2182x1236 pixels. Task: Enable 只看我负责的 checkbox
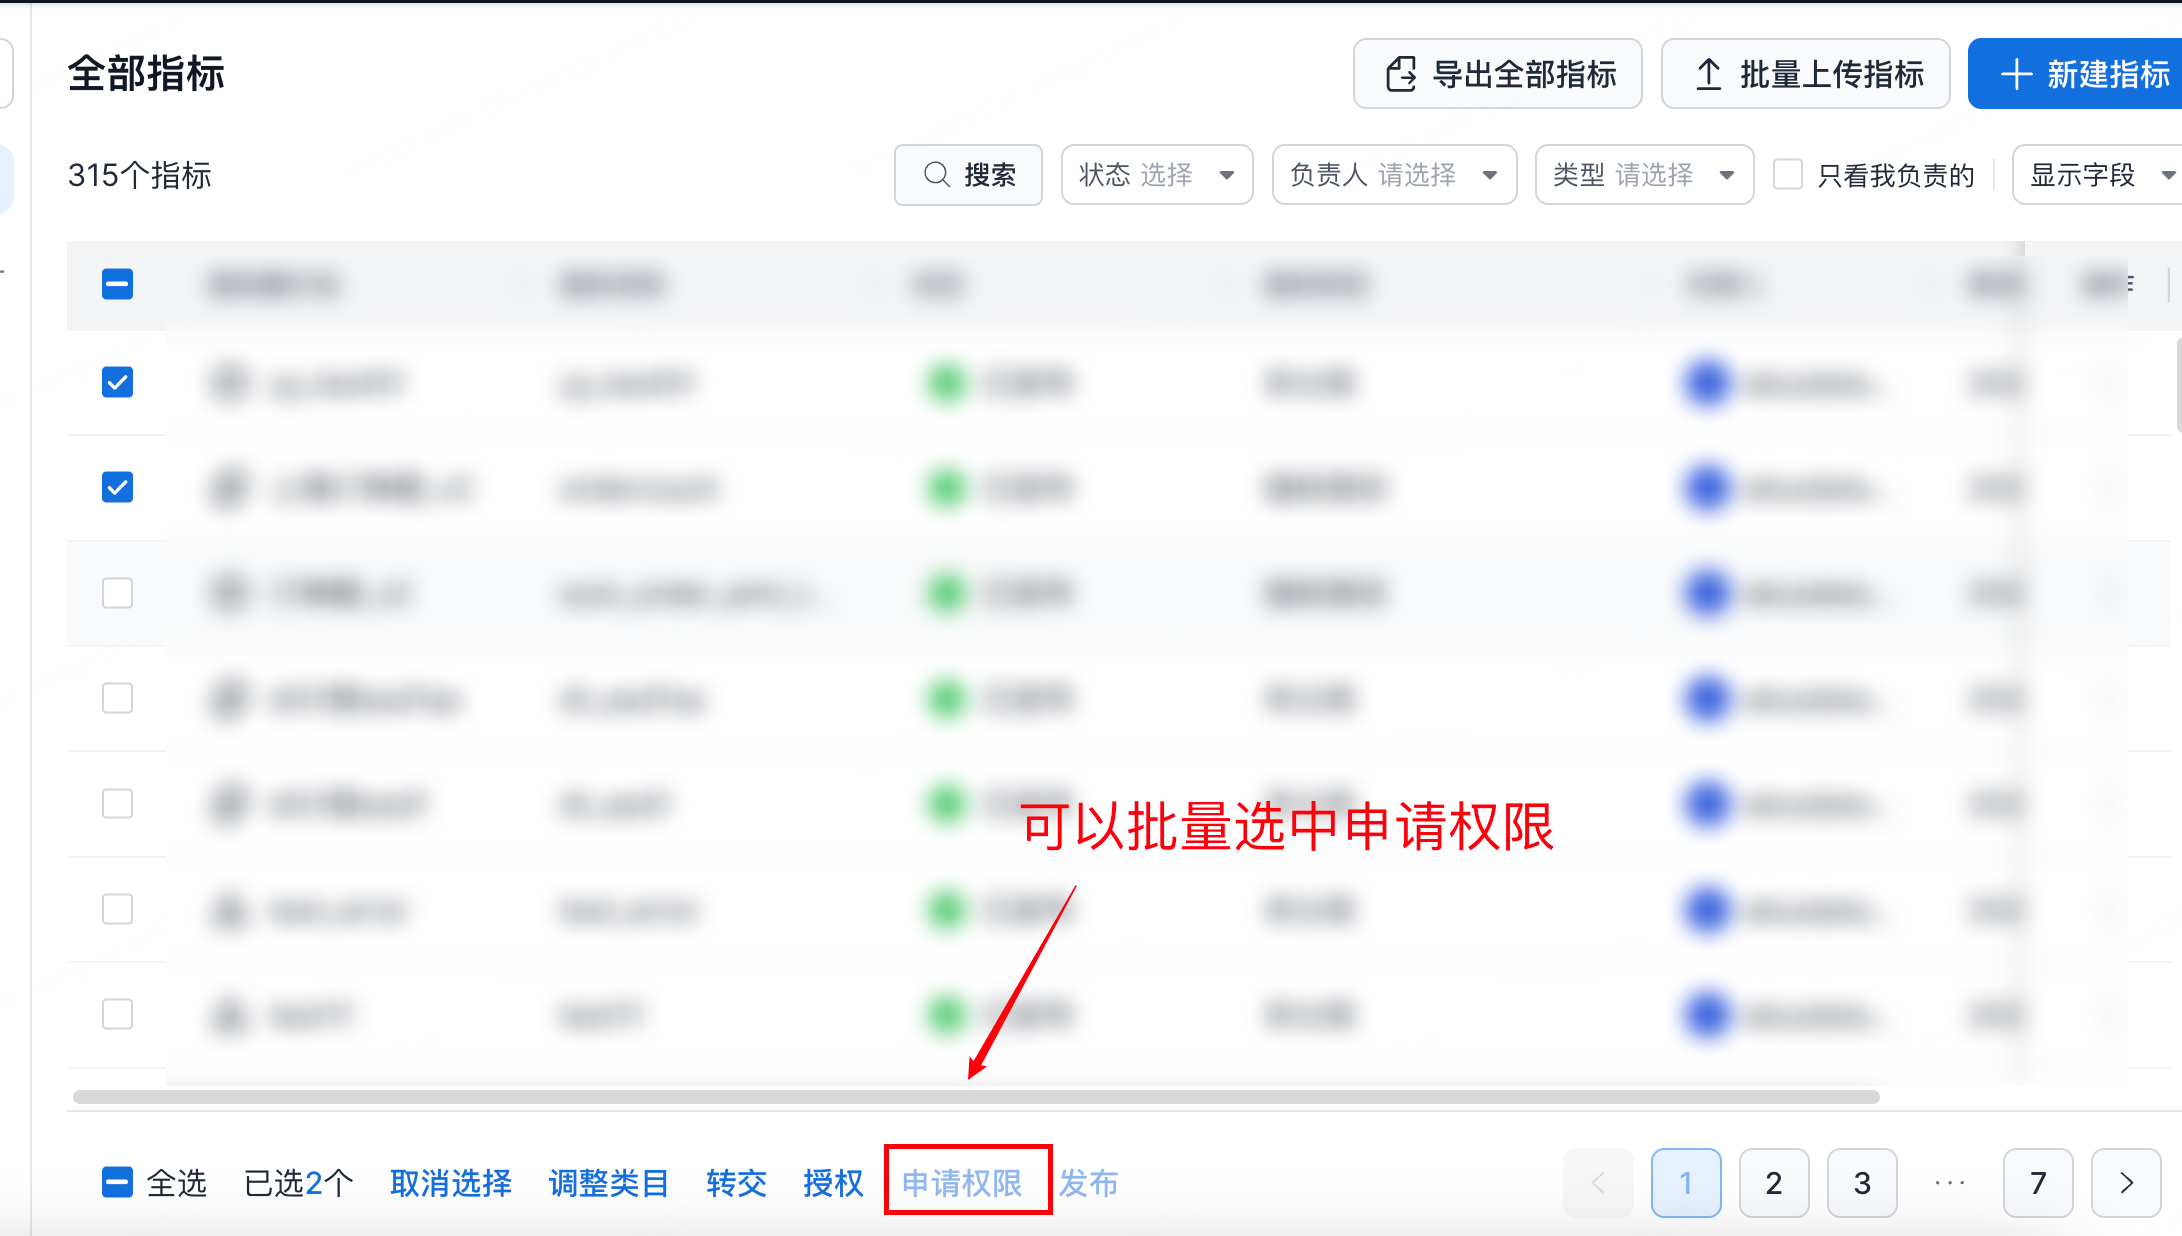tap(1787, 175)
